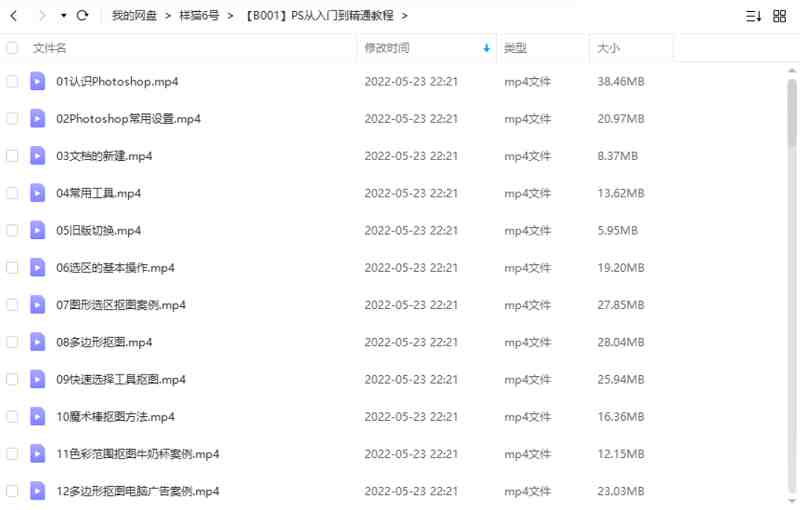
Task: Click the forward navigation arrow
Action: [42, 16]
